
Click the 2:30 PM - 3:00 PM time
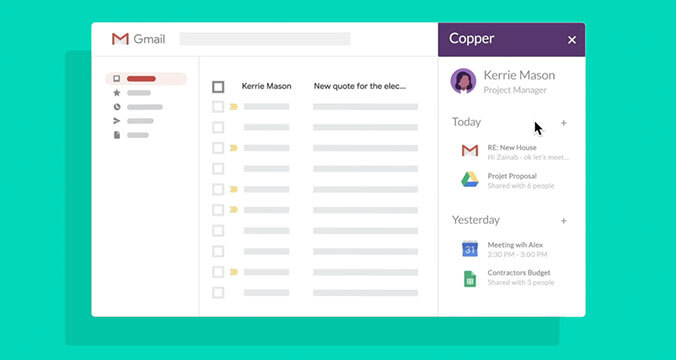[517, 254]
